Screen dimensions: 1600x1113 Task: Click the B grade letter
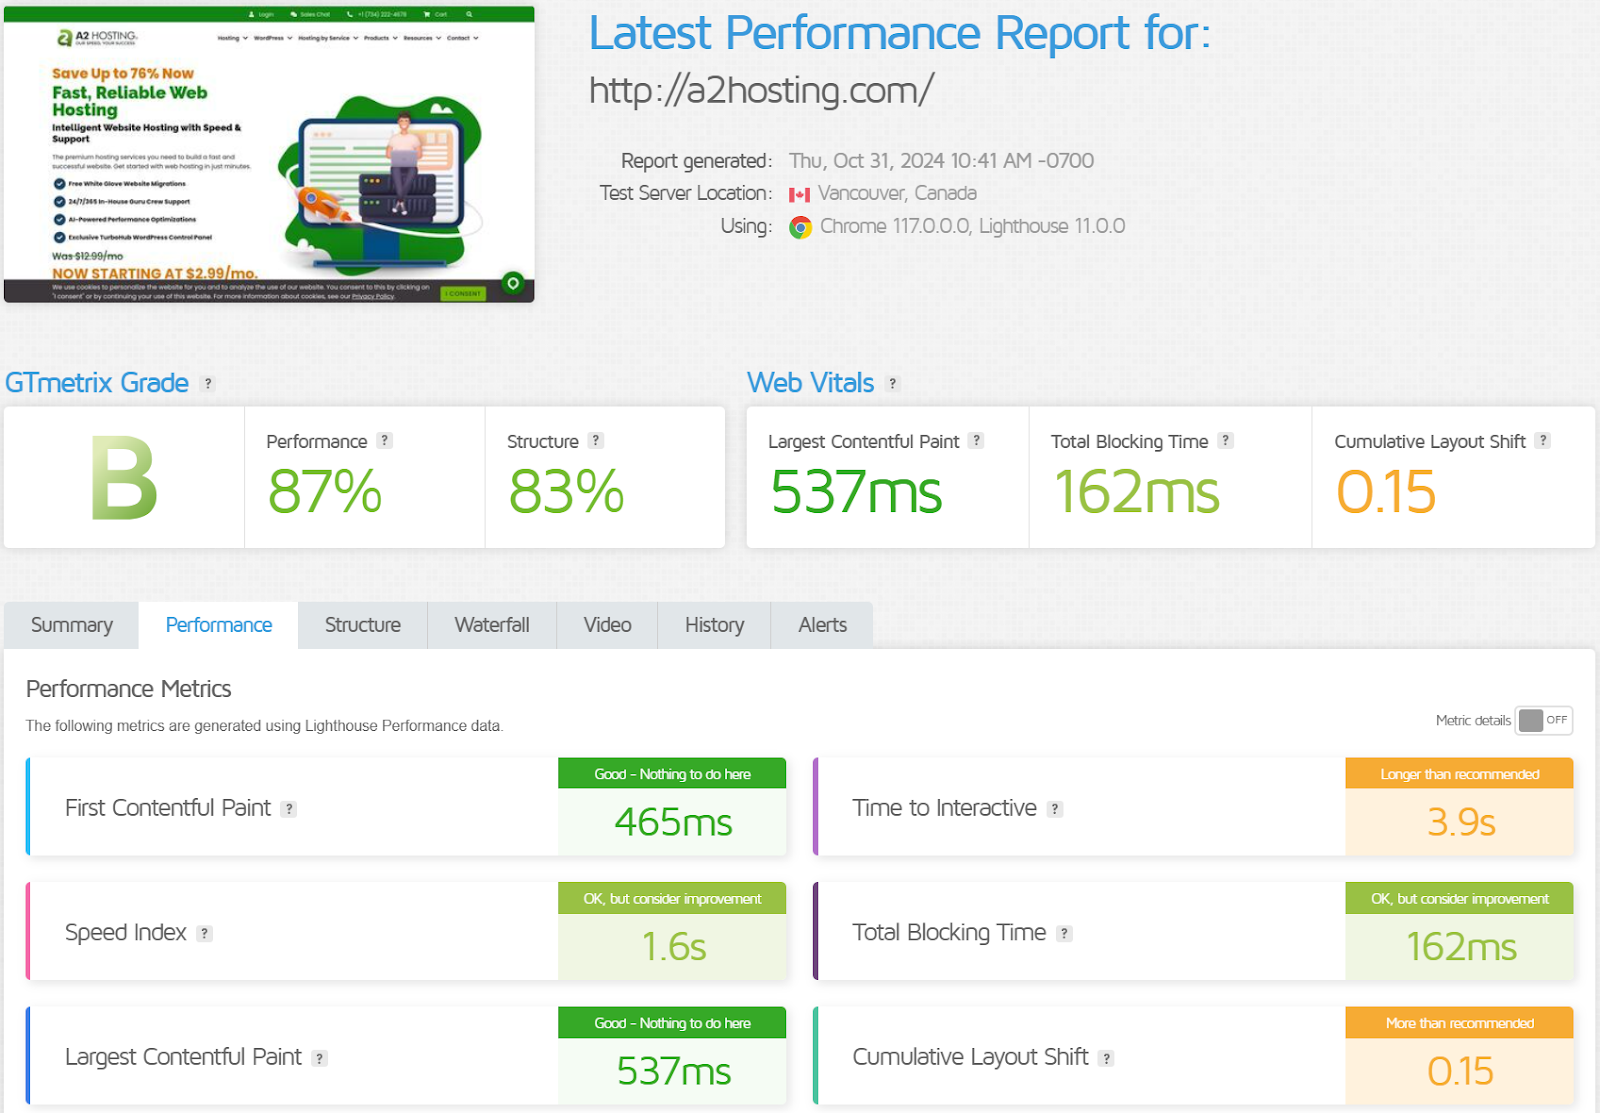coord(124,479)
